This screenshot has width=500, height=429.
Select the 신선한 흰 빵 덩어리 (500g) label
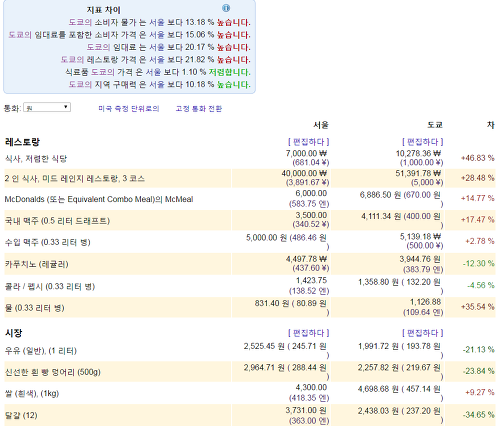click(x=53, y=372)
